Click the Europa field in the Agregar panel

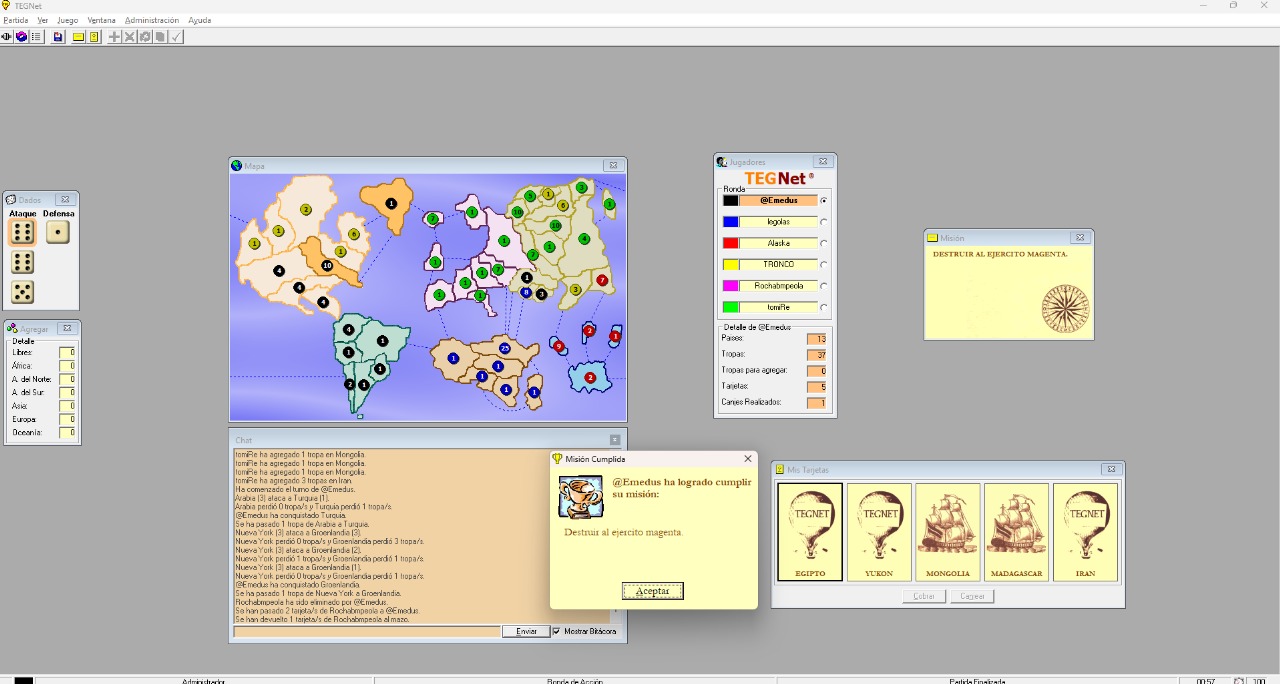67,419
